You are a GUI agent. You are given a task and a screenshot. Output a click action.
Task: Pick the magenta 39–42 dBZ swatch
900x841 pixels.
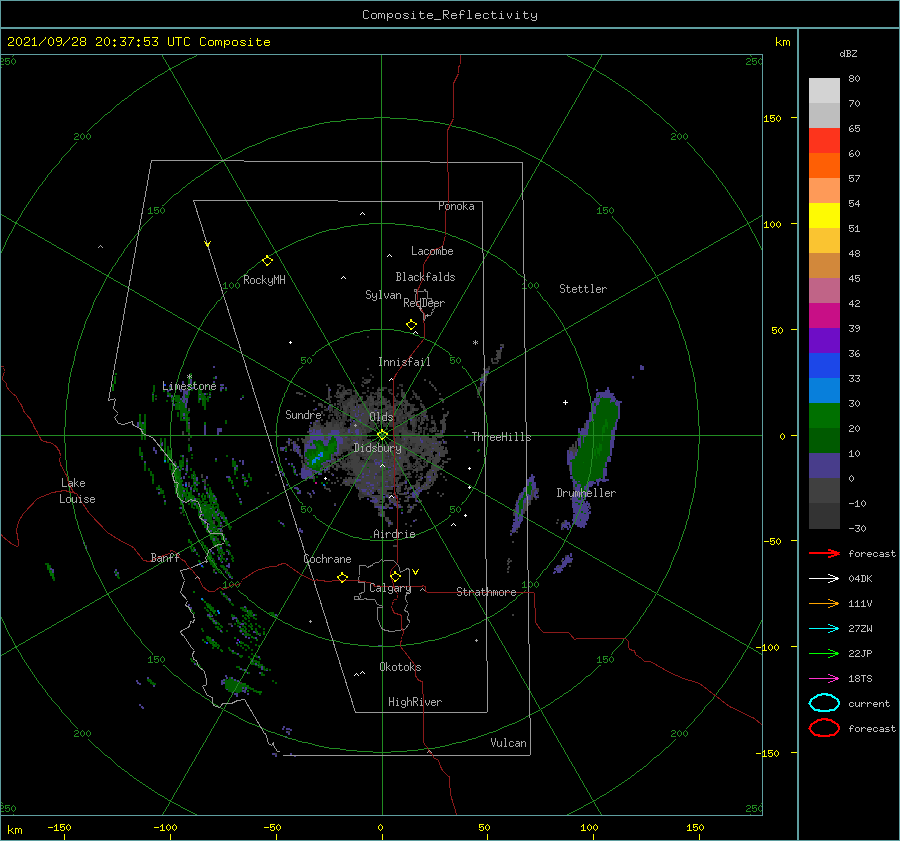824,316
